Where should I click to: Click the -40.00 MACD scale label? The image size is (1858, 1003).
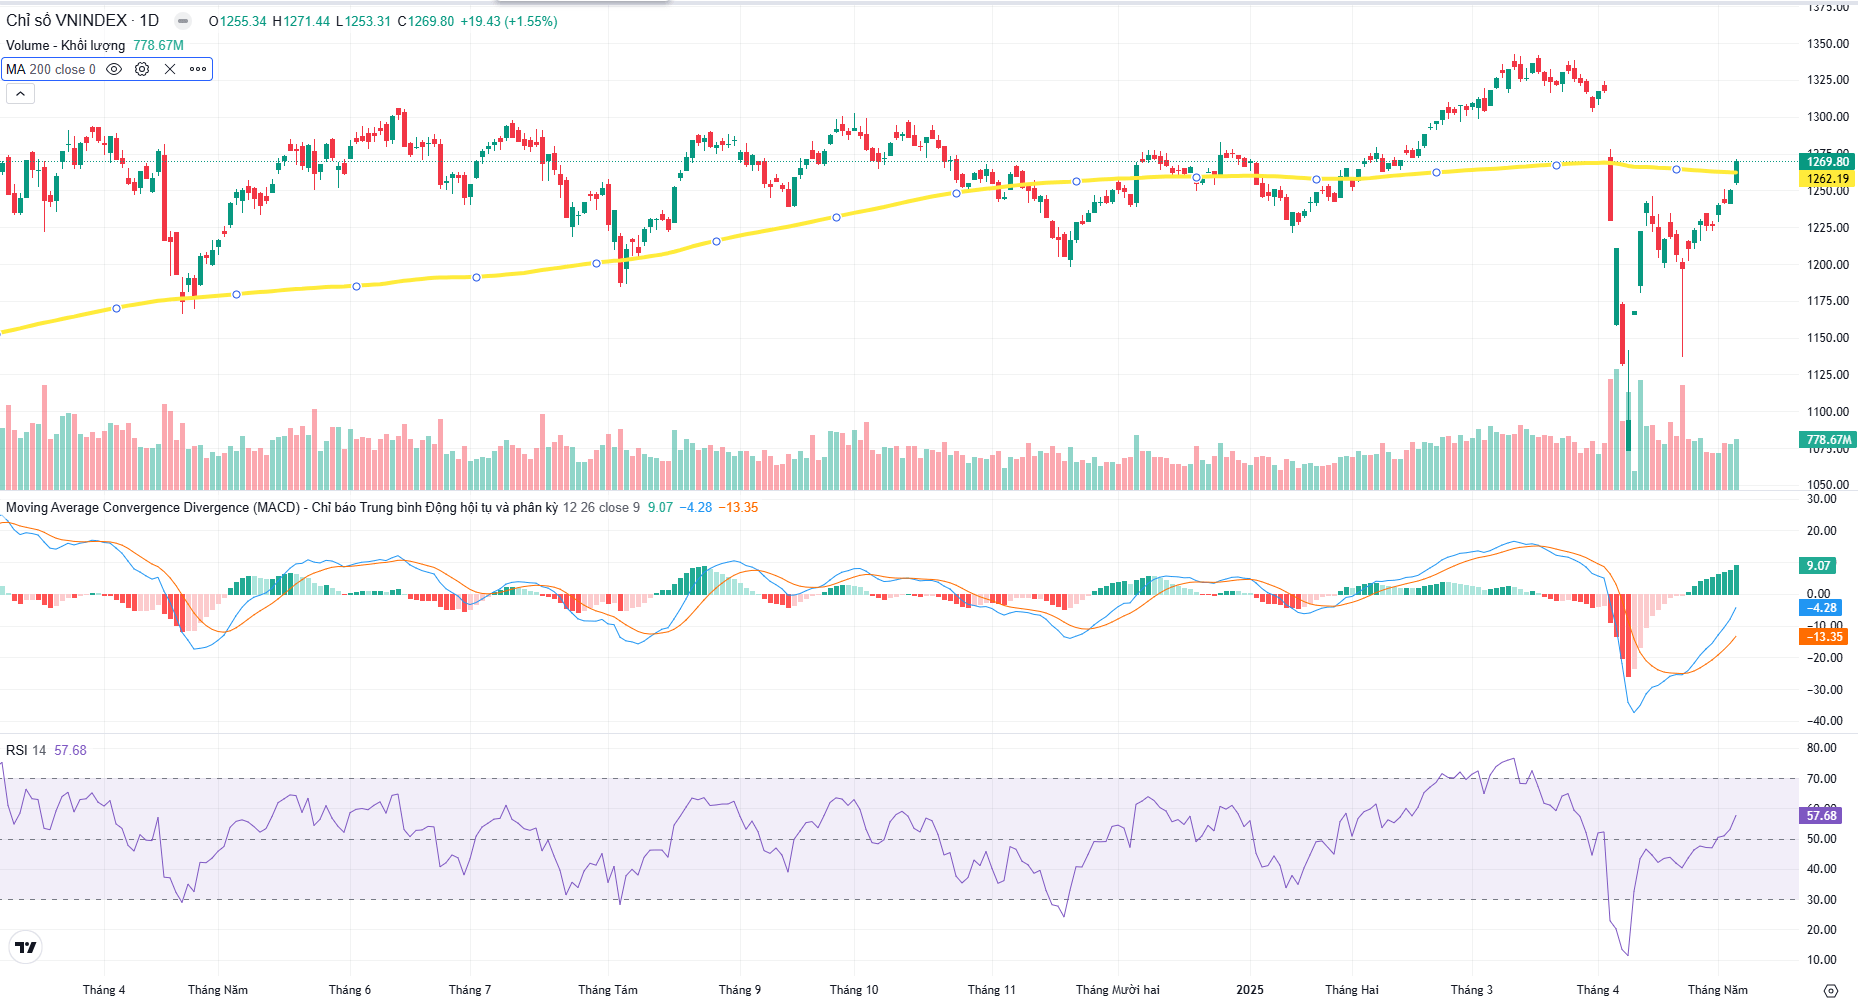coord(1823,721)
